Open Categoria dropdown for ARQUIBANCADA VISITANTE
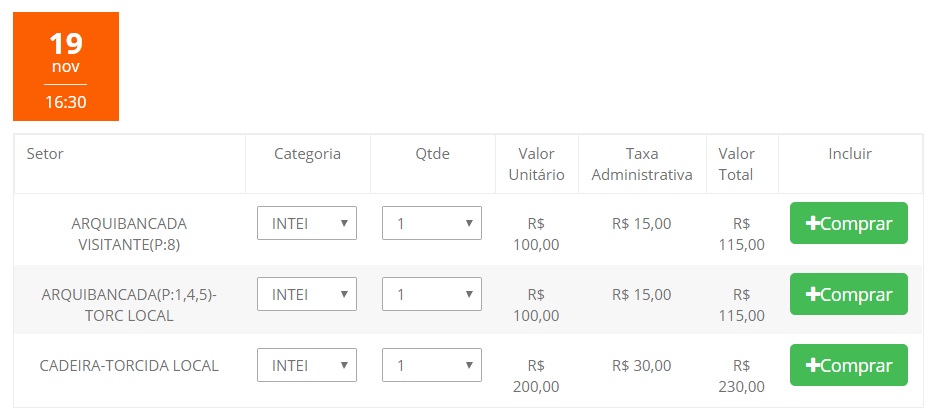 click(307, 223)
